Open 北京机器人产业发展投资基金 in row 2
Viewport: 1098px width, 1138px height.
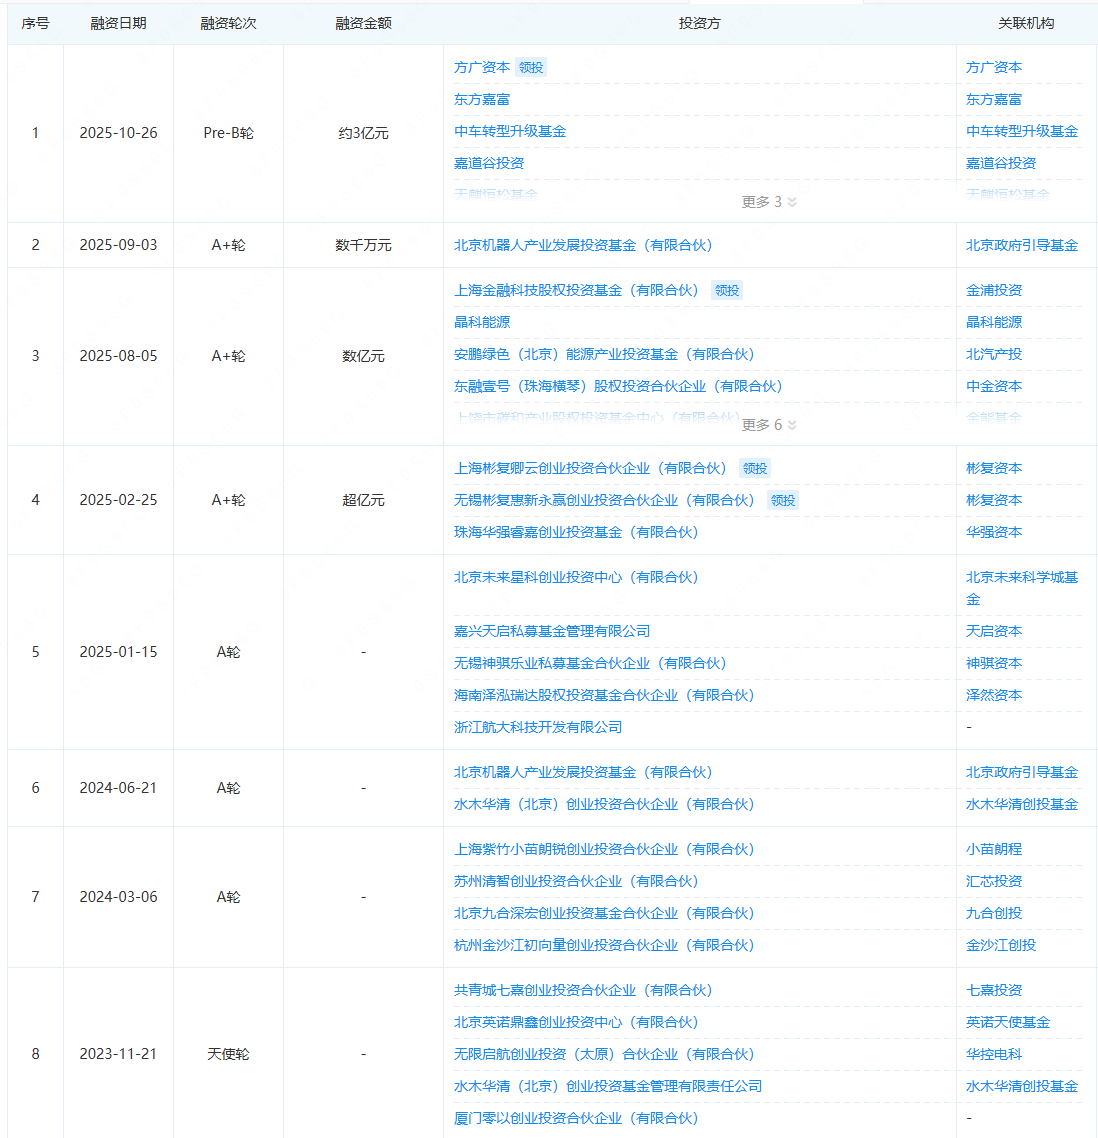583,245
